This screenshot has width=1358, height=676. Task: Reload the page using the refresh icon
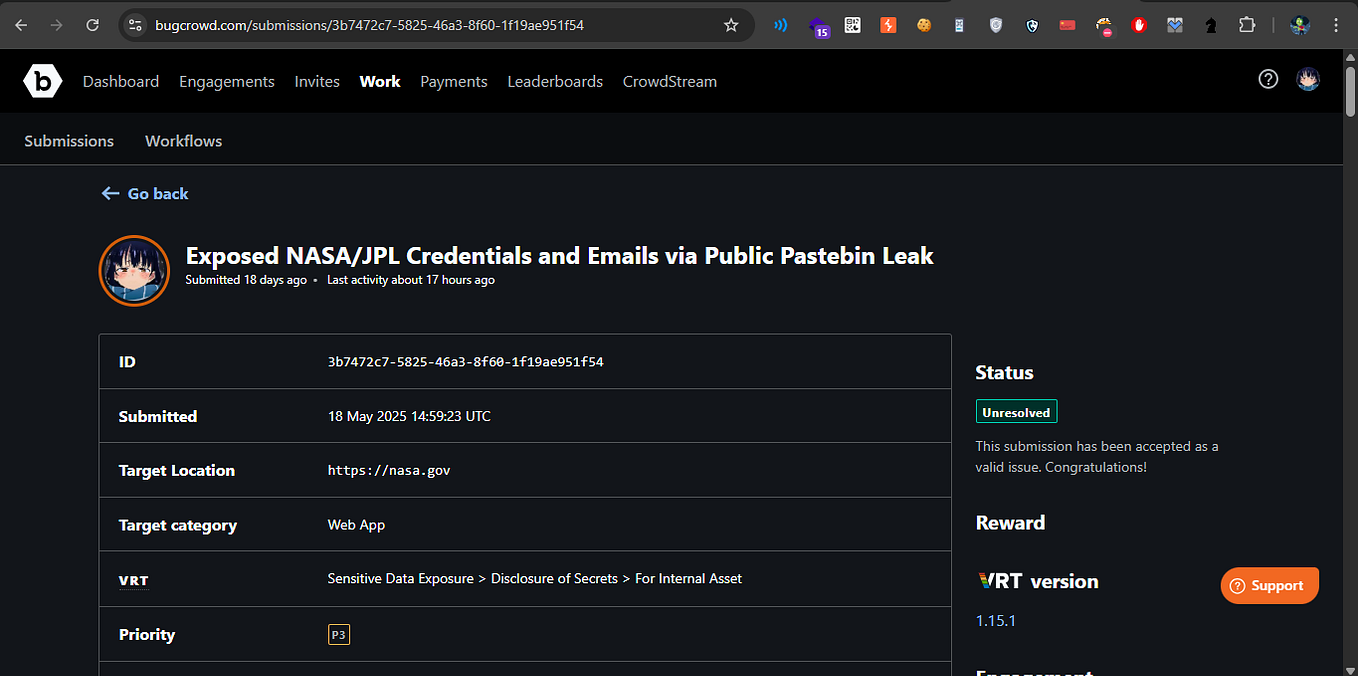[92, 25]
